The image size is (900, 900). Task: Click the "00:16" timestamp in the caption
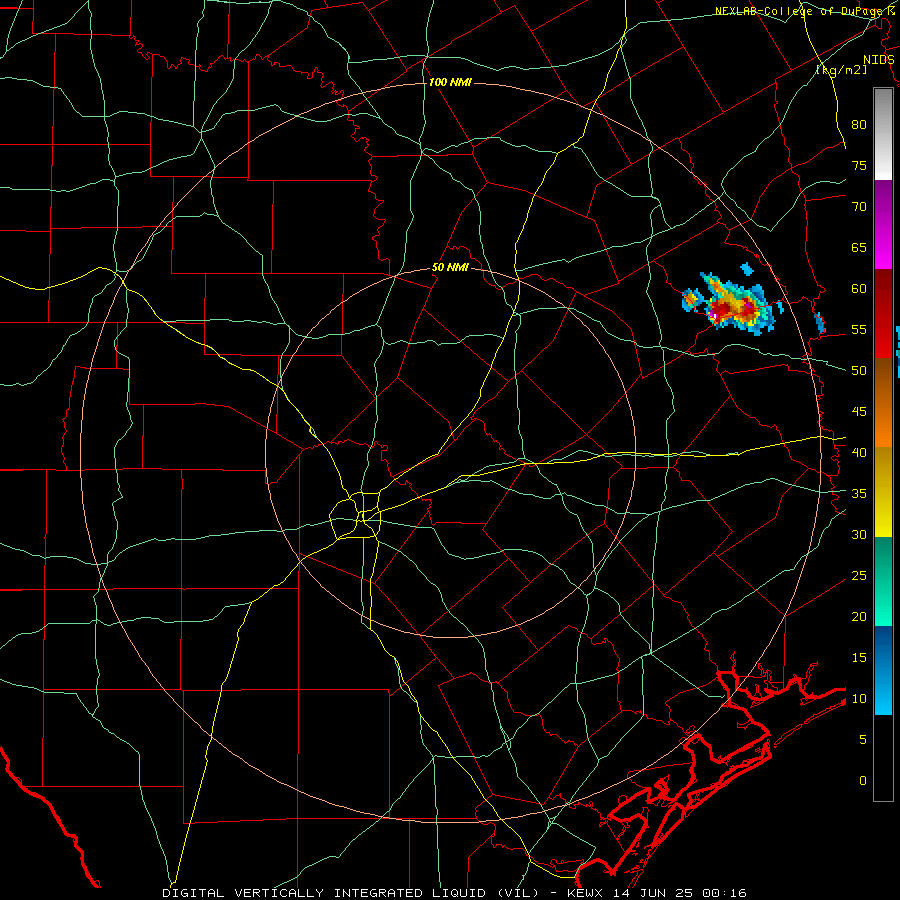(724, 893)
